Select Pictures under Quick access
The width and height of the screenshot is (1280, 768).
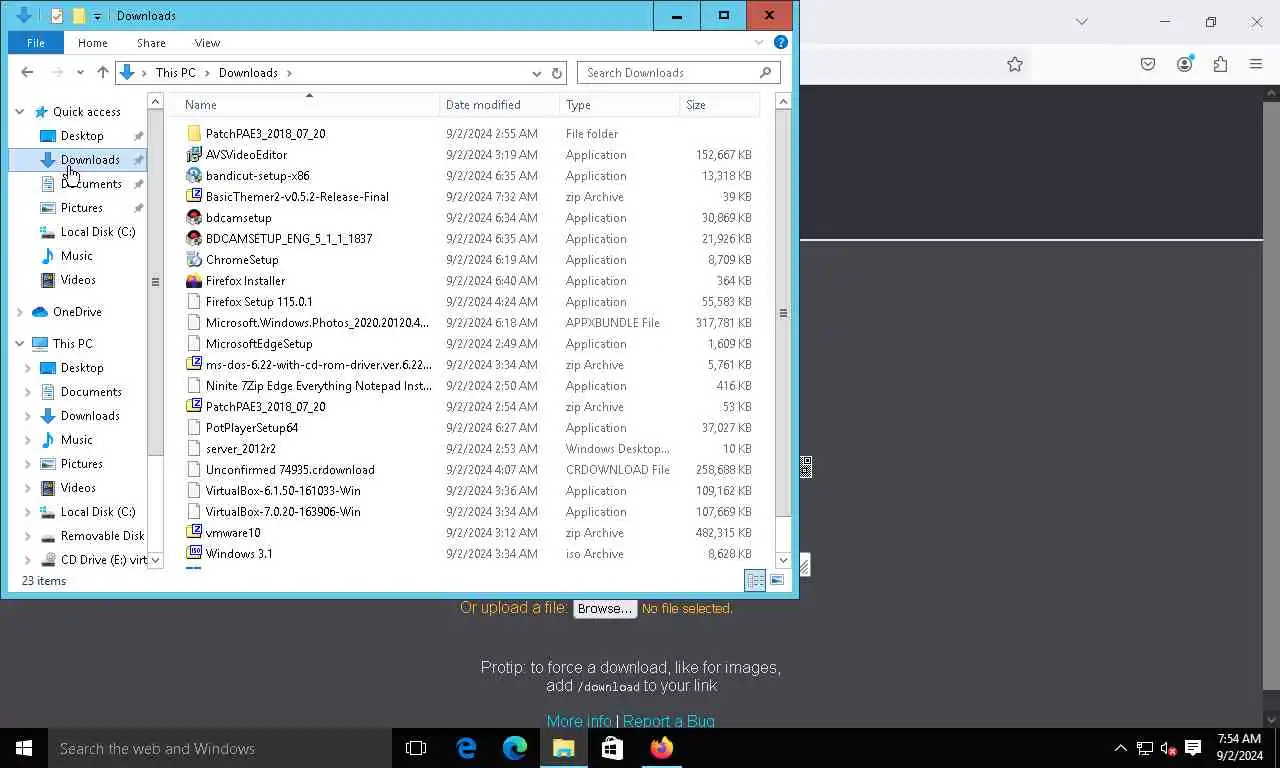click(x=81, y=208)
